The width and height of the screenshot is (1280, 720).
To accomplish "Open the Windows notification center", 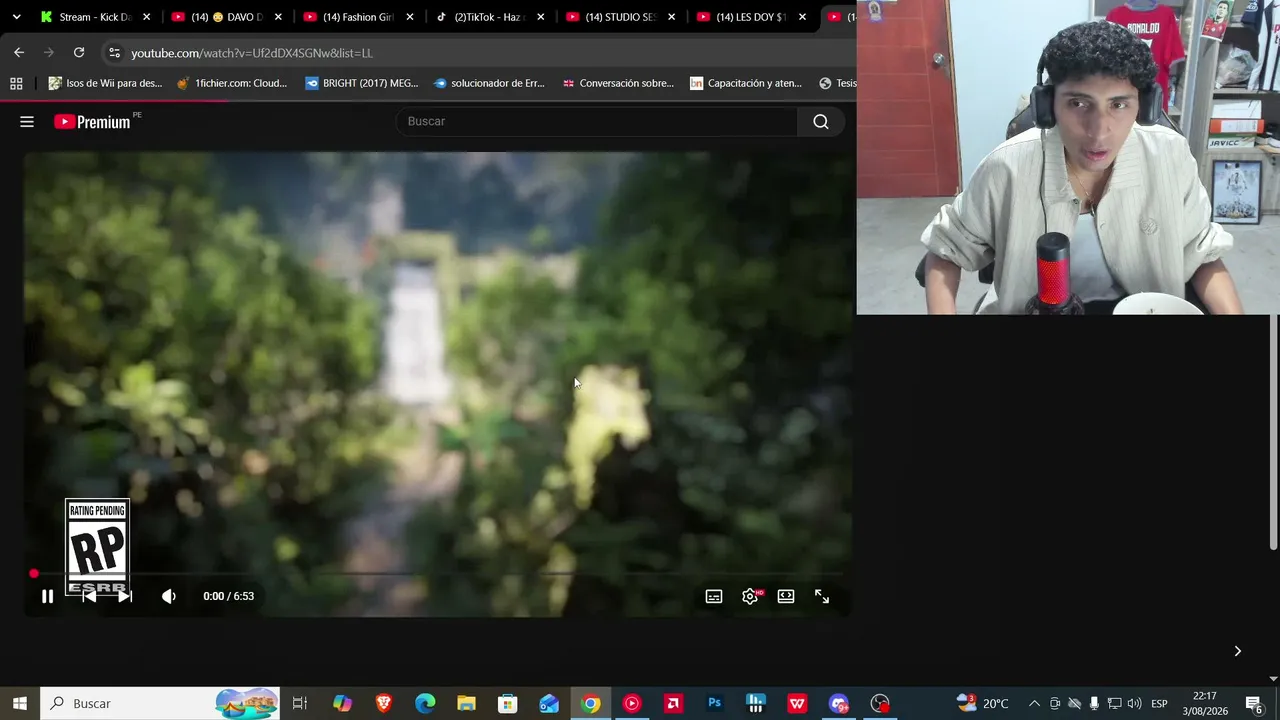I will (x=1254, y=703).
